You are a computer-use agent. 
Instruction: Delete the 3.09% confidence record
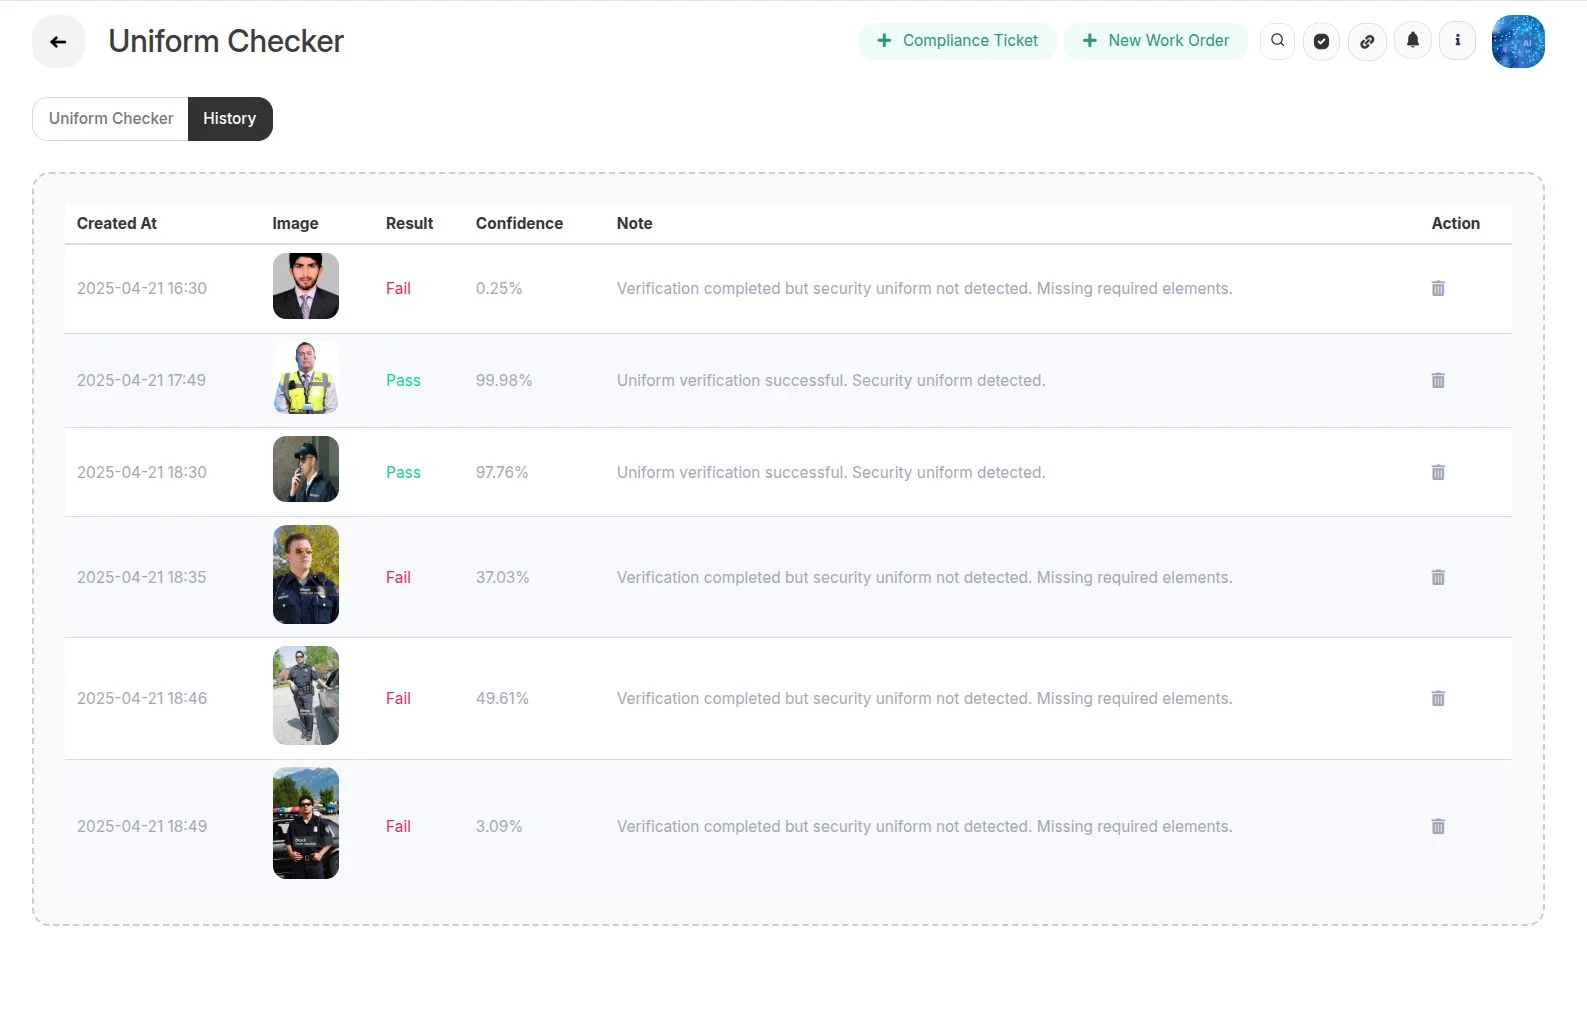pyautogui.click(x=1438, y=826)
